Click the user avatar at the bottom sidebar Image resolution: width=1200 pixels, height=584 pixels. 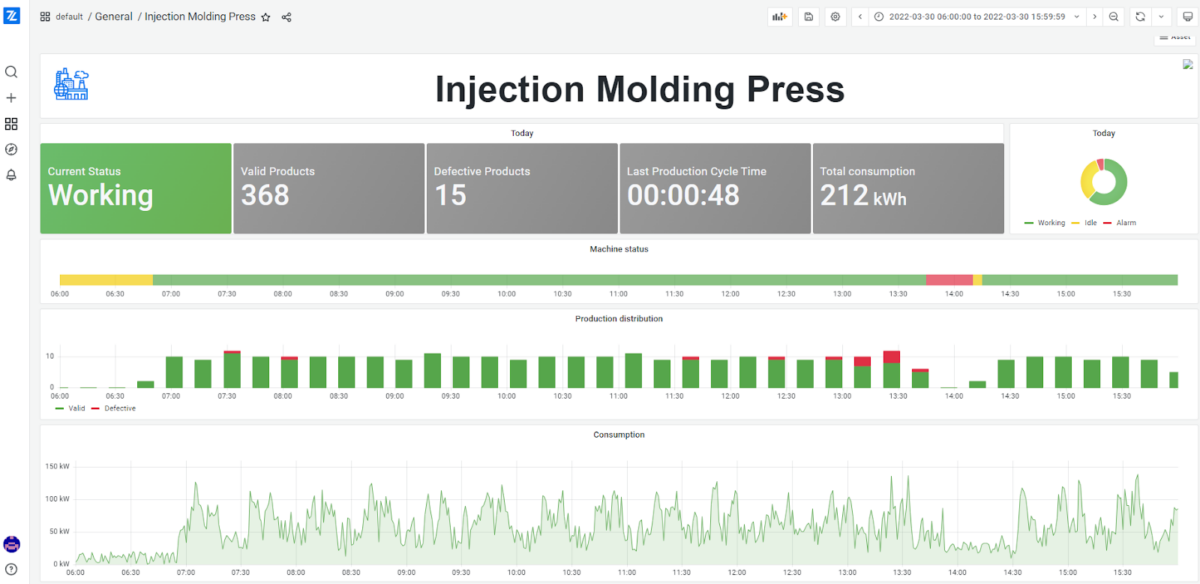pos(11,544)
